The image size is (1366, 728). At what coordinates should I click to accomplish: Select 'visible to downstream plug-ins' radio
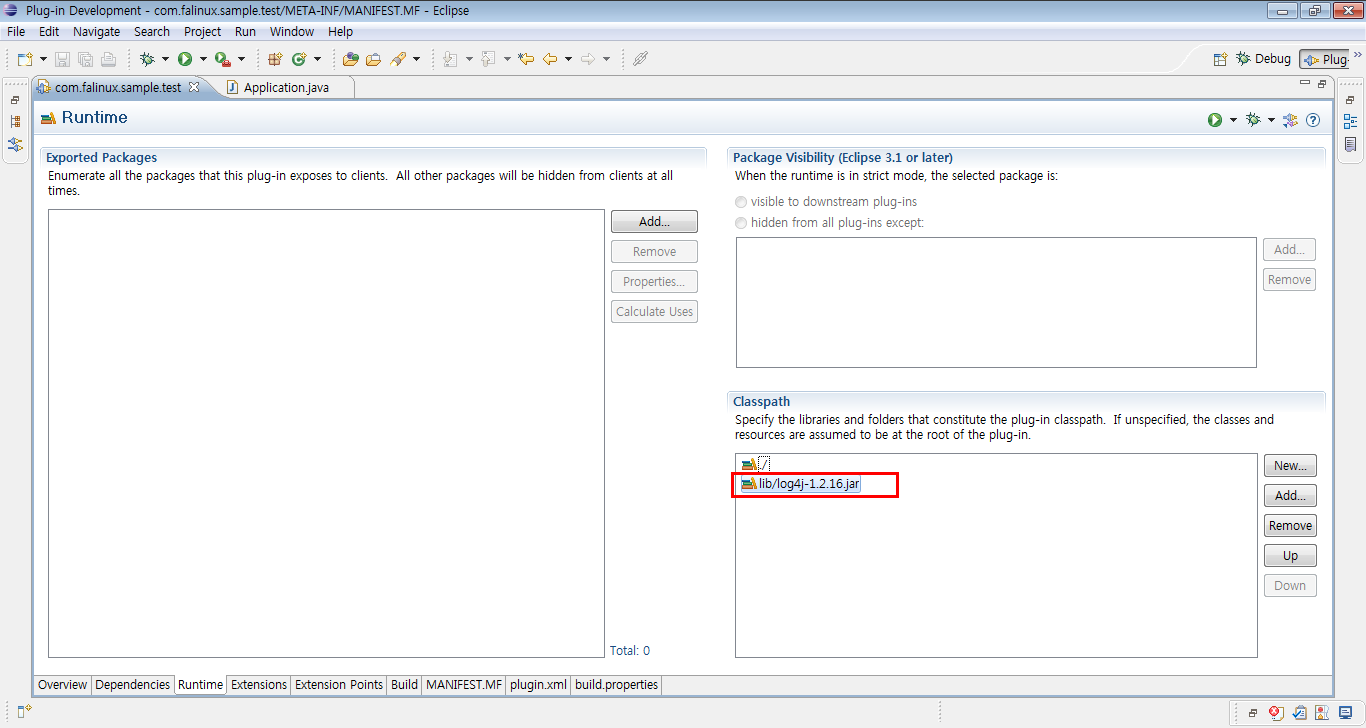[x=741, y=202]
